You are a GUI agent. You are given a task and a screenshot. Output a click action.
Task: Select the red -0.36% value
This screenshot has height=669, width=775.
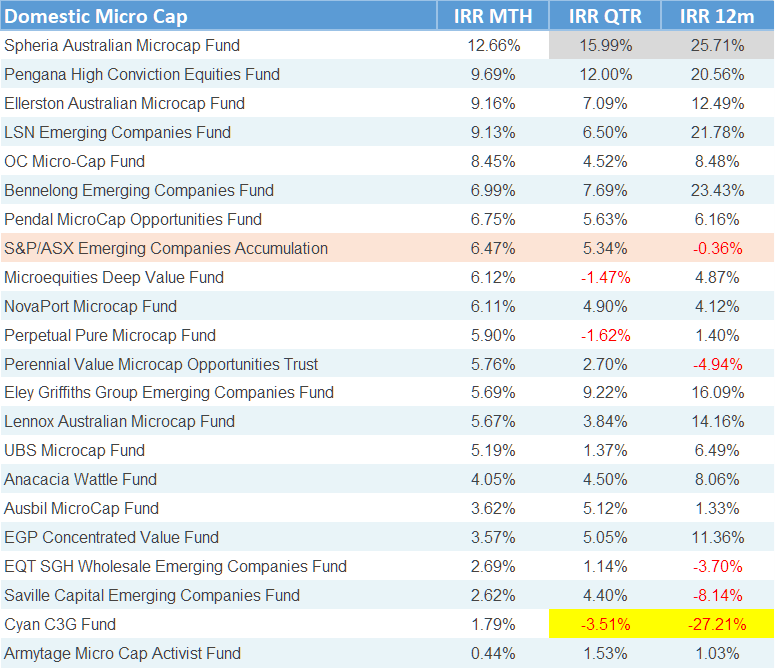click(717, 248)
